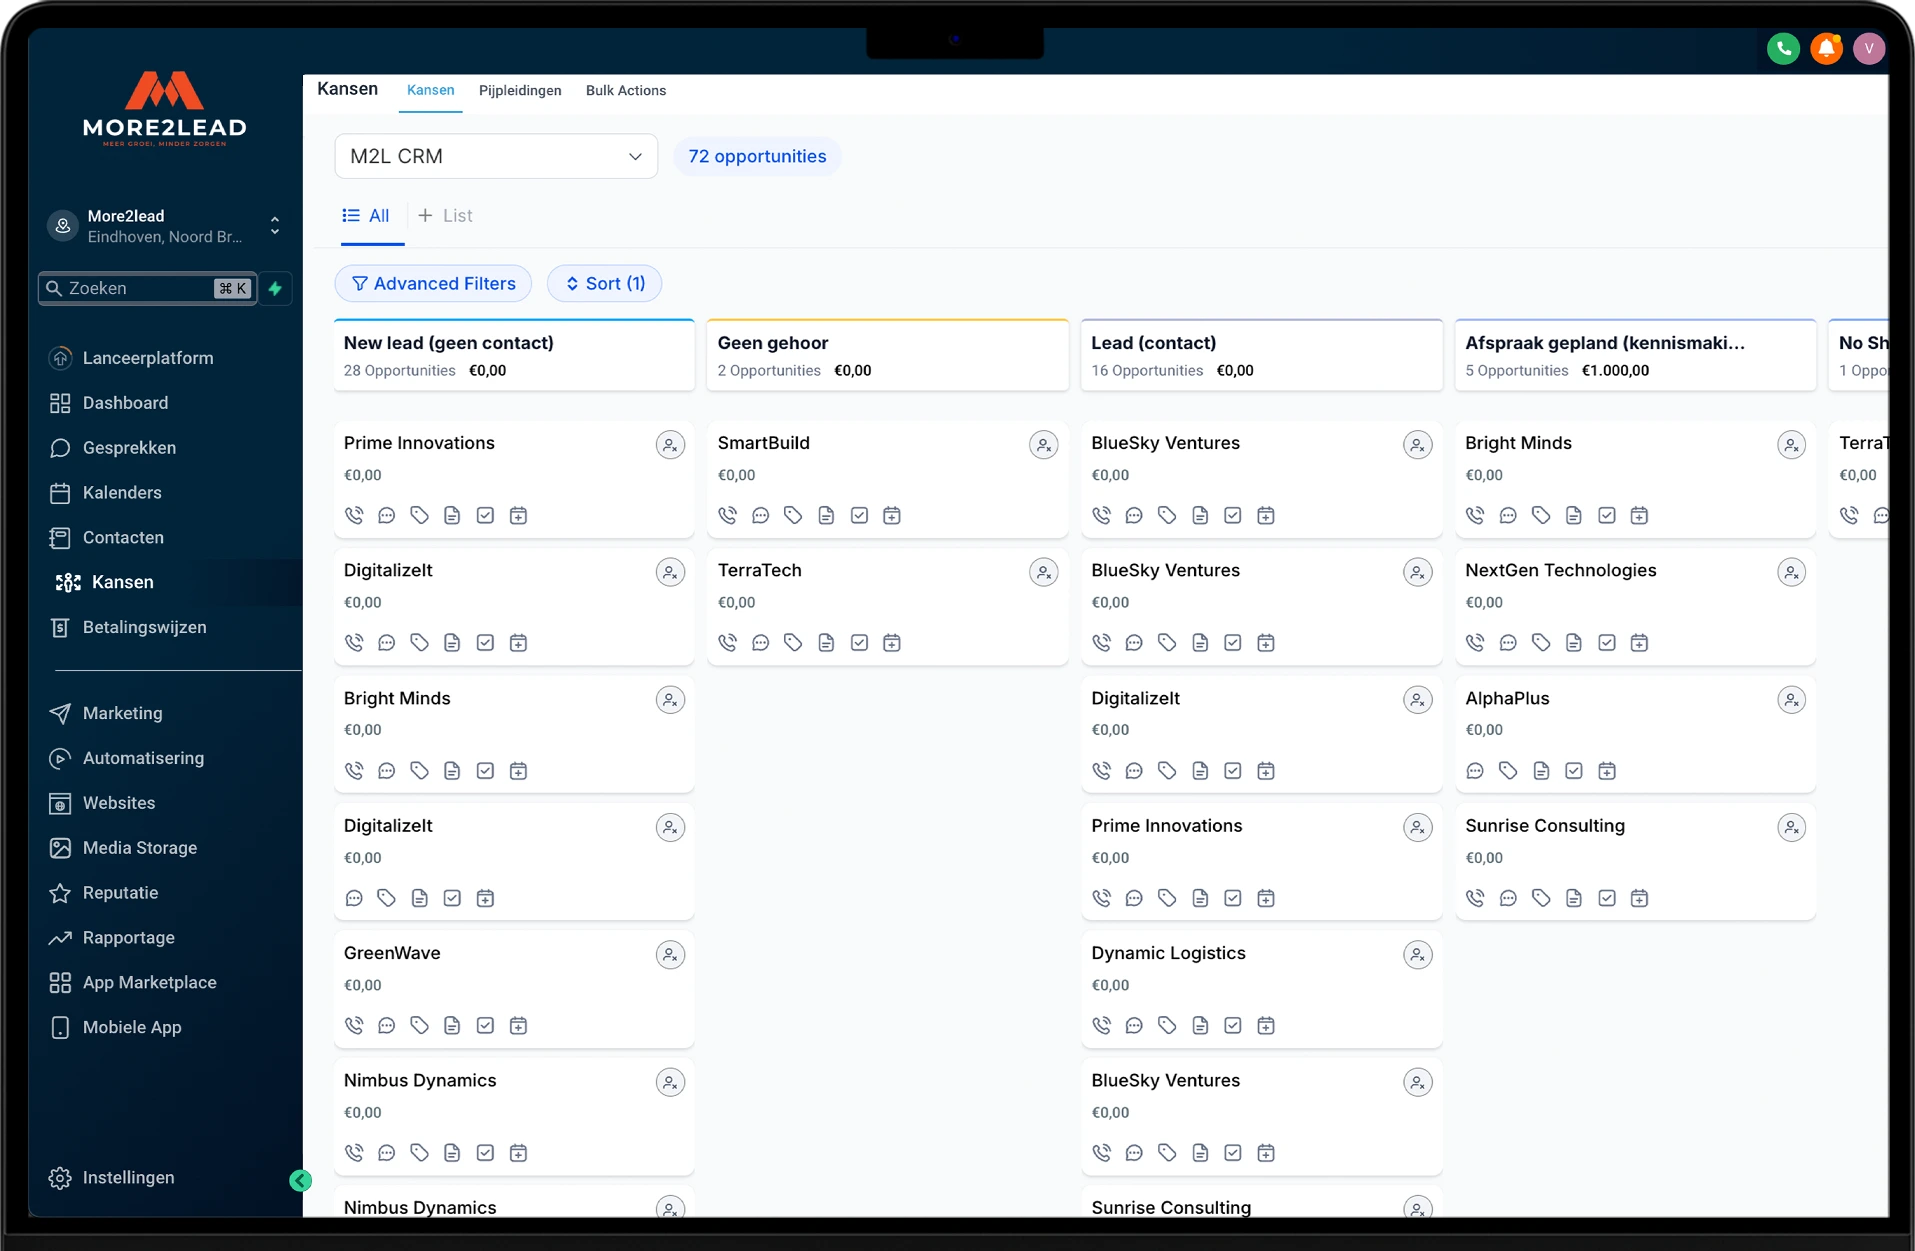Open the Sort (1) options
Screen dimensions: 1915x1251
tap(604, 284)
